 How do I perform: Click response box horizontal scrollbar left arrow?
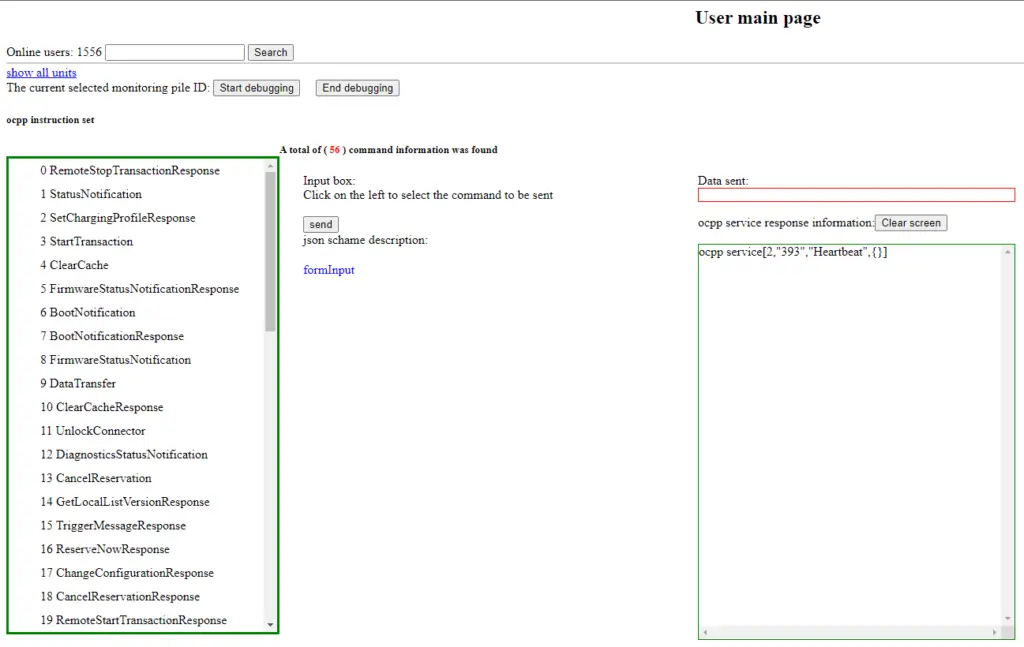coord(705,632)
